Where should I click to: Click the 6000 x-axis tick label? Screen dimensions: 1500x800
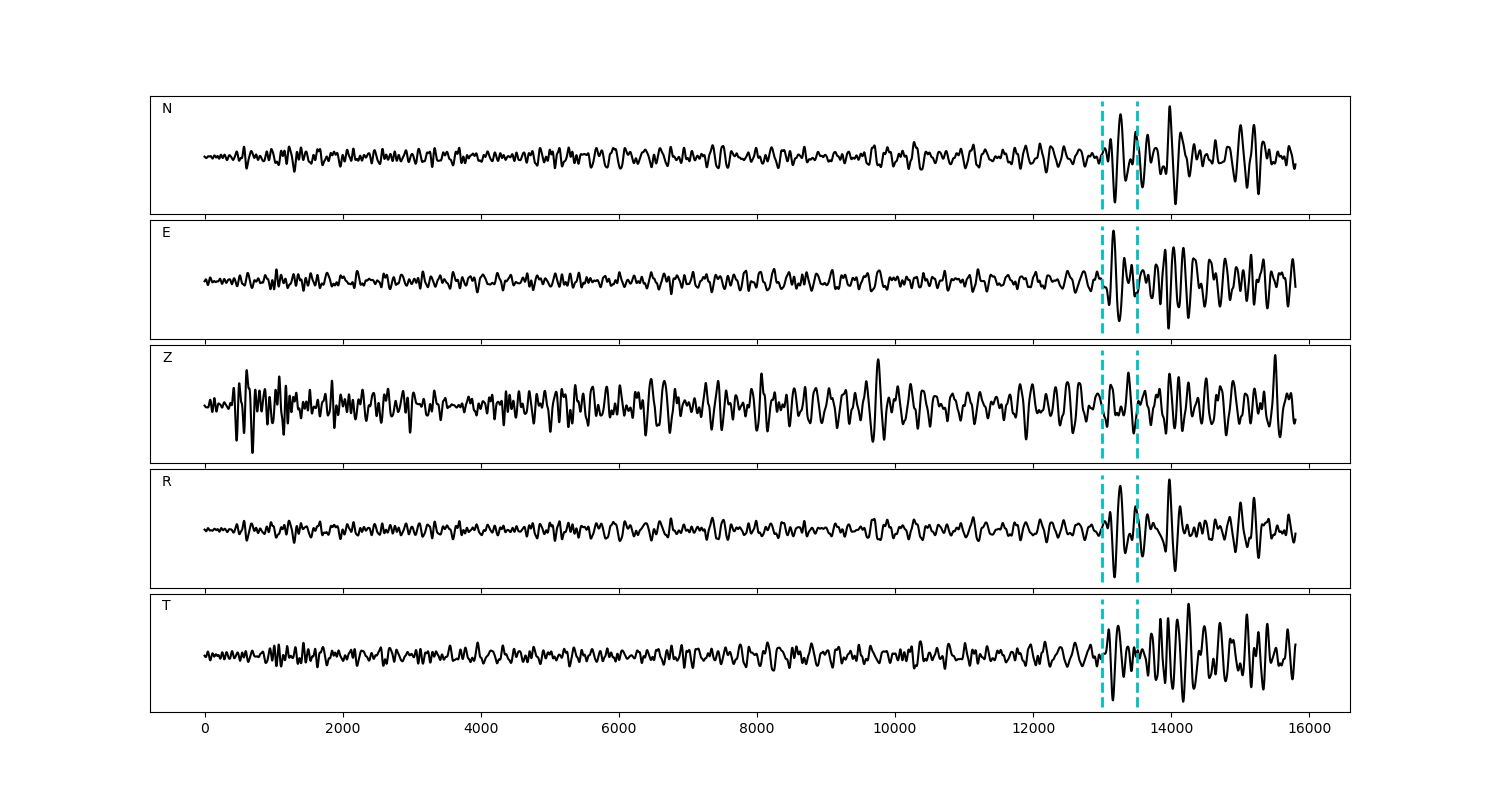tap(619, 730)
